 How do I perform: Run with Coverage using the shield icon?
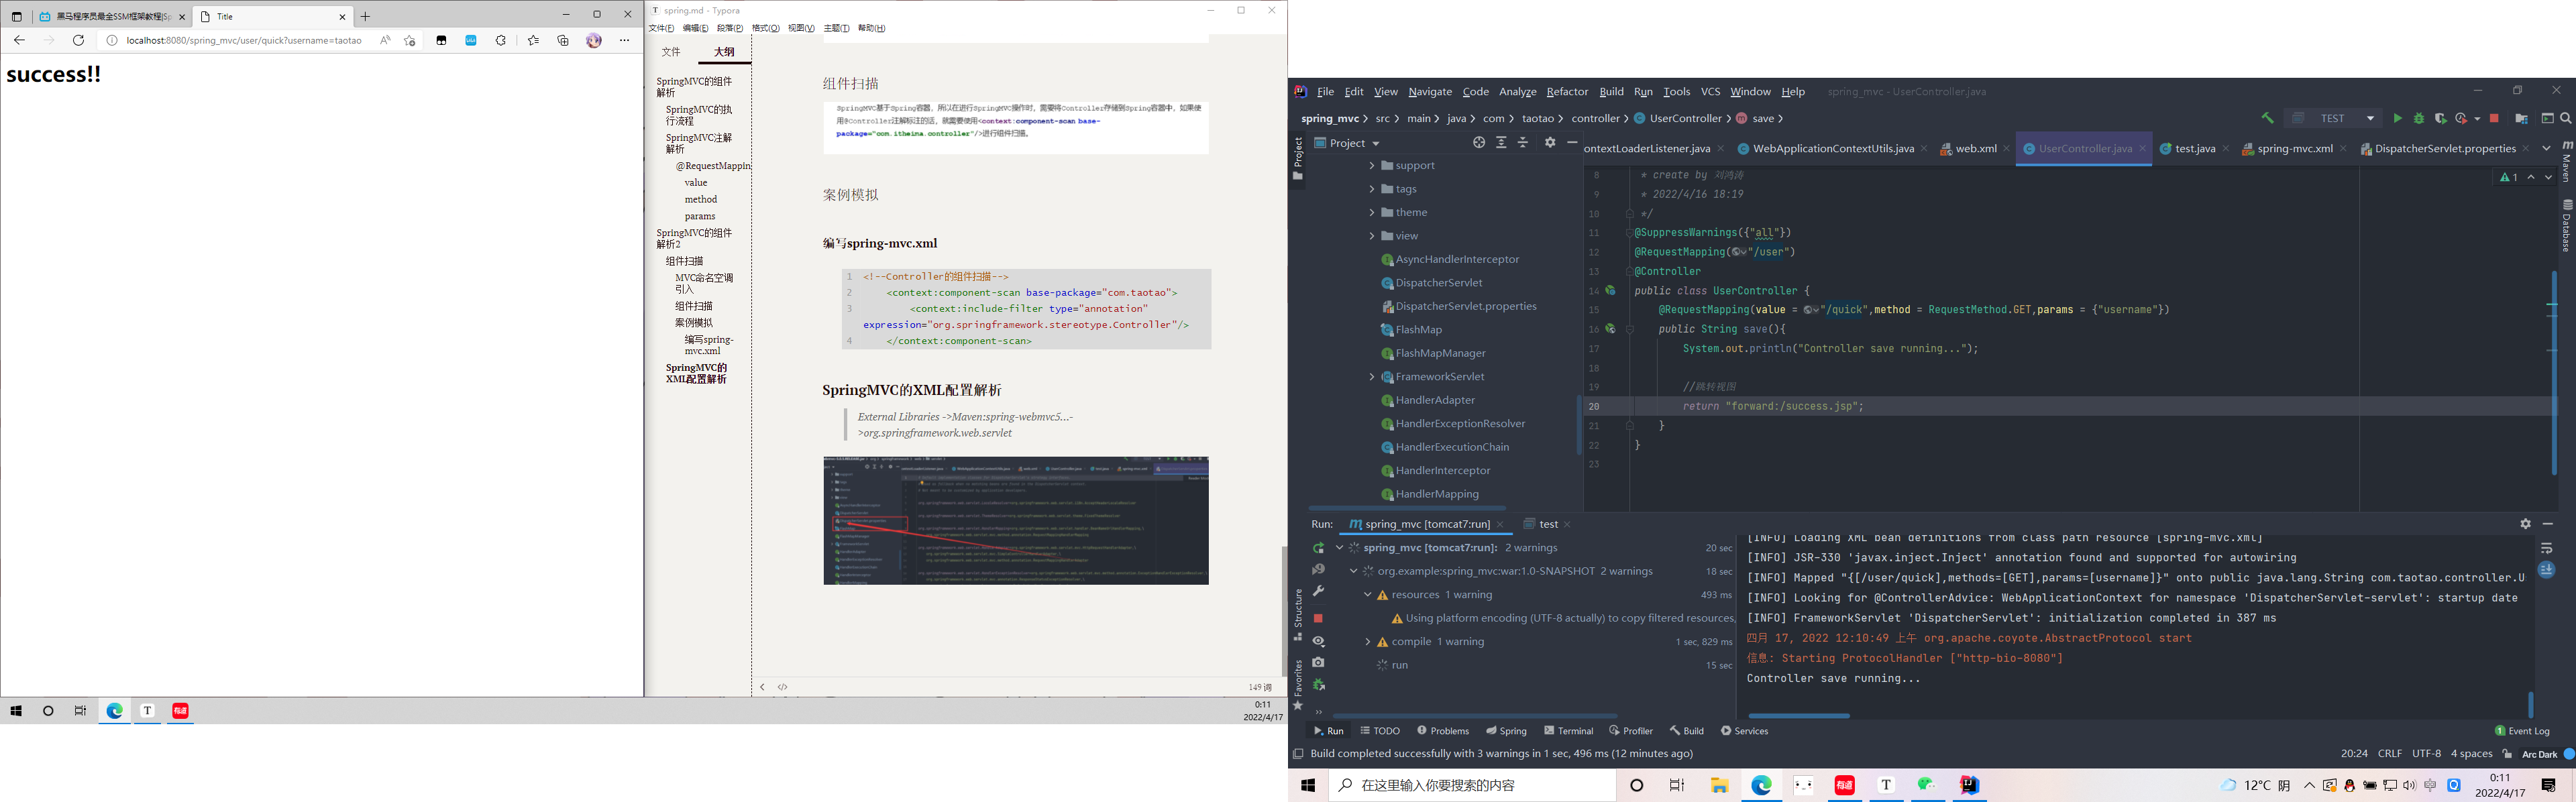tap(2440, 118)
